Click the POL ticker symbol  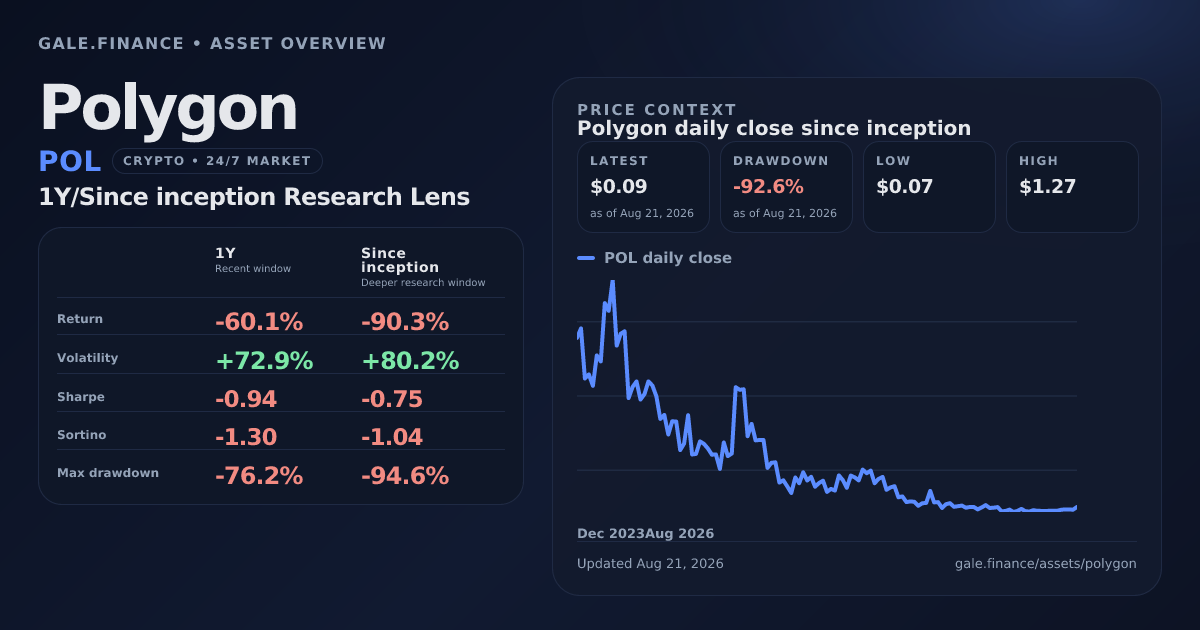click(x=70, y=162)
